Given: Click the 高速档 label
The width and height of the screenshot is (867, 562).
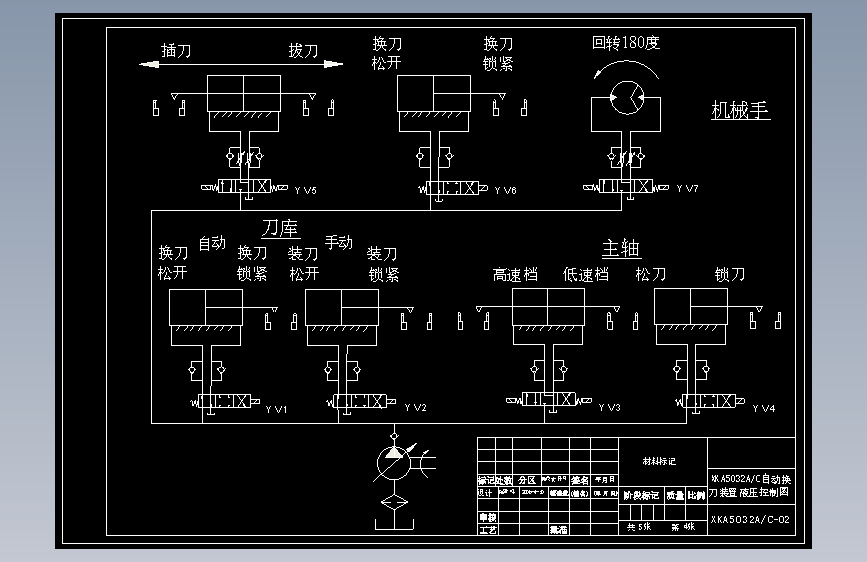Looking at the screenshot, I should (515, 274).
